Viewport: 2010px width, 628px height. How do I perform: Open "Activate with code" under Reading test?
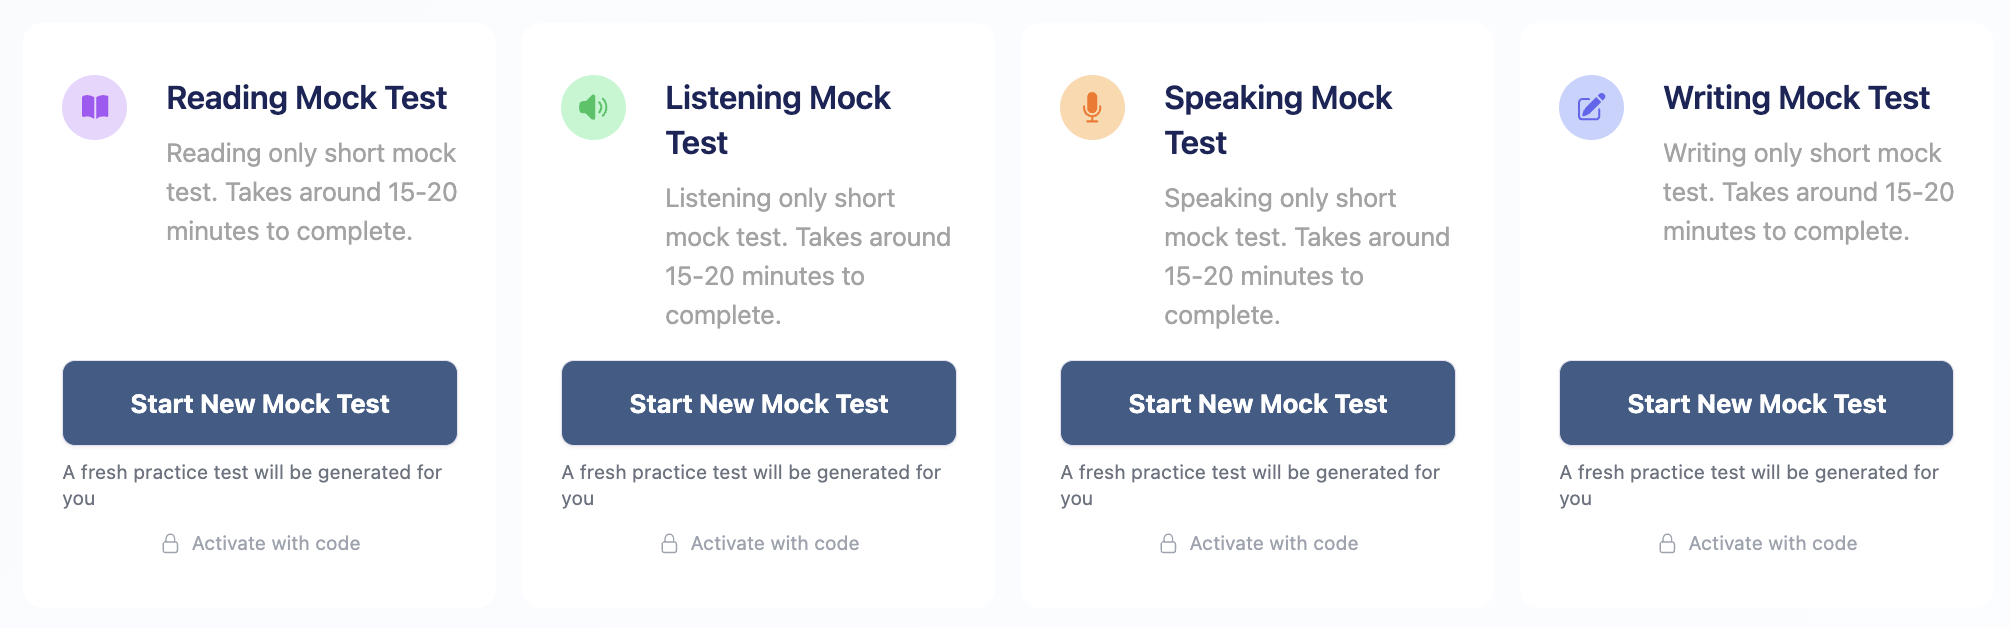pos(276,544)
